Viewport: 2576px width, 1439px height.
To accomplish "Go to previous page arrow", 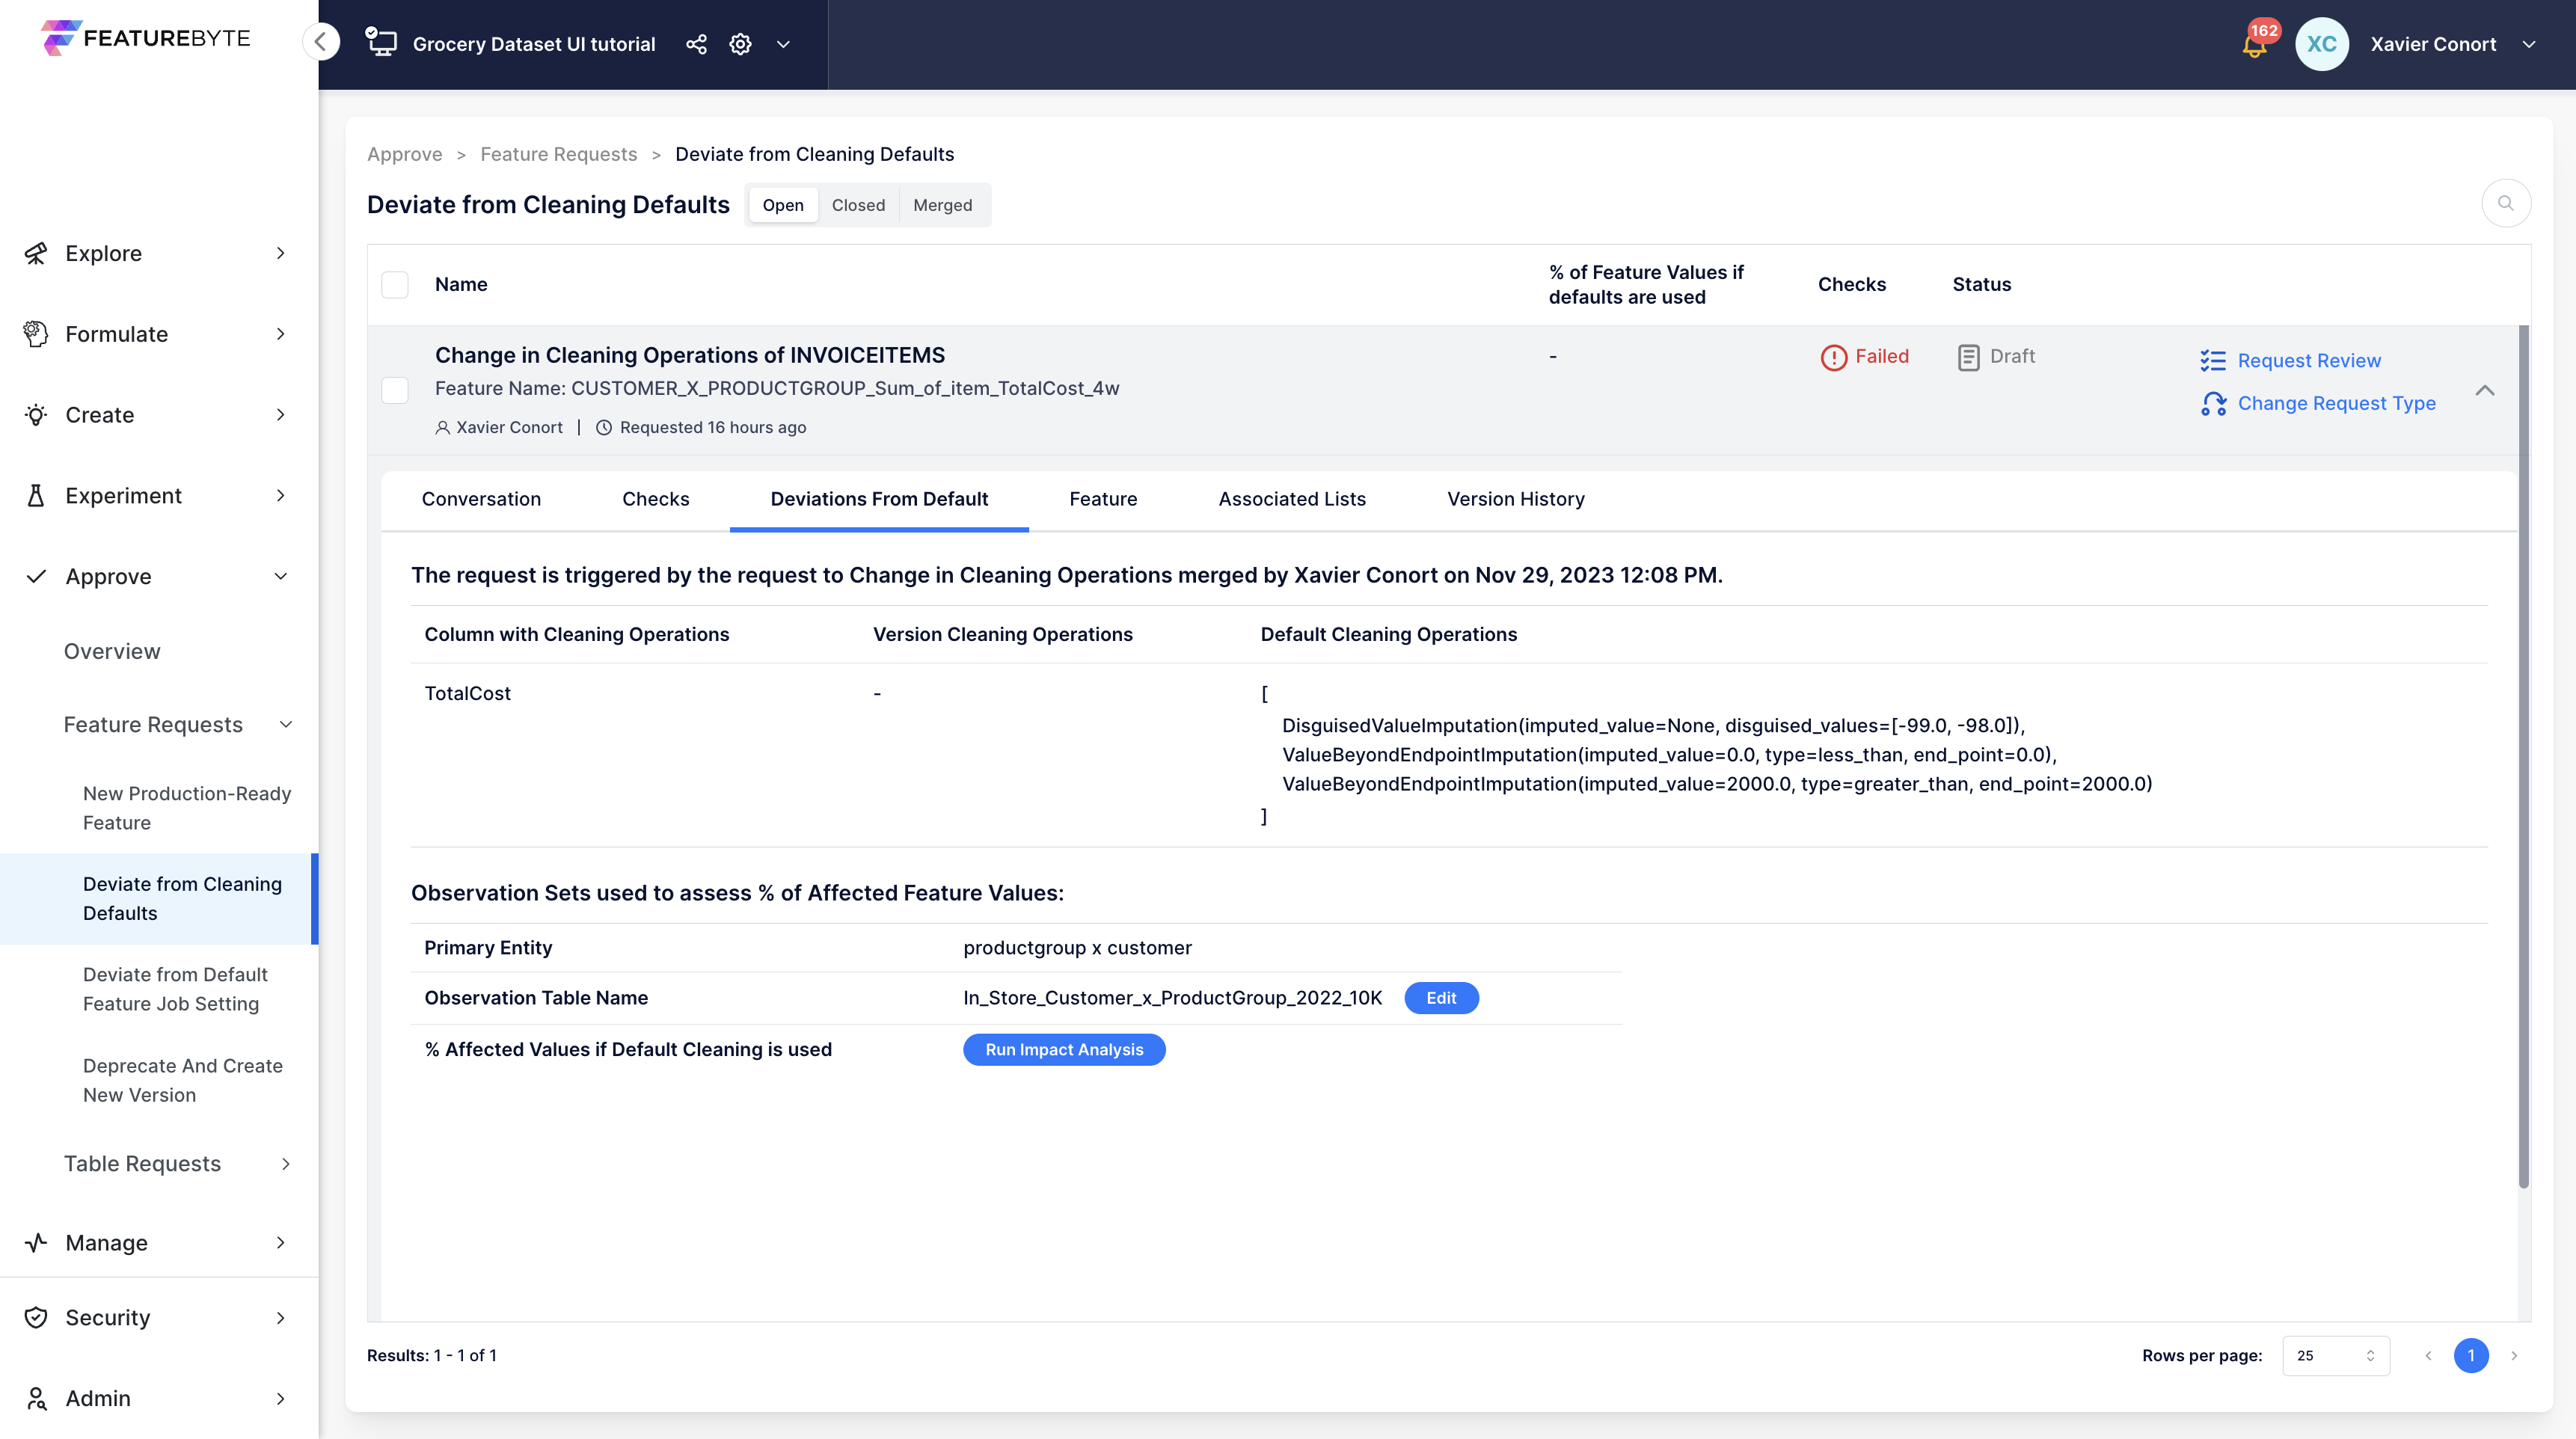I will 2428,1356.
